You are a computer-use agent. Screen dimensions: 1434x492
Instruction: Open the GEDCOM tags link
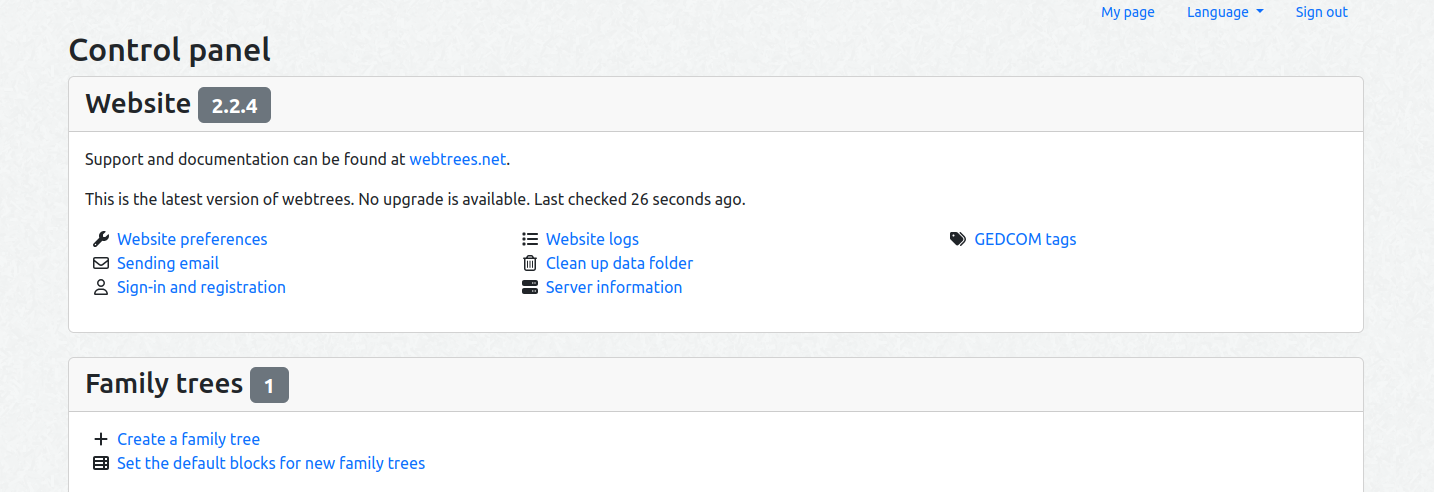point(1025,239)
